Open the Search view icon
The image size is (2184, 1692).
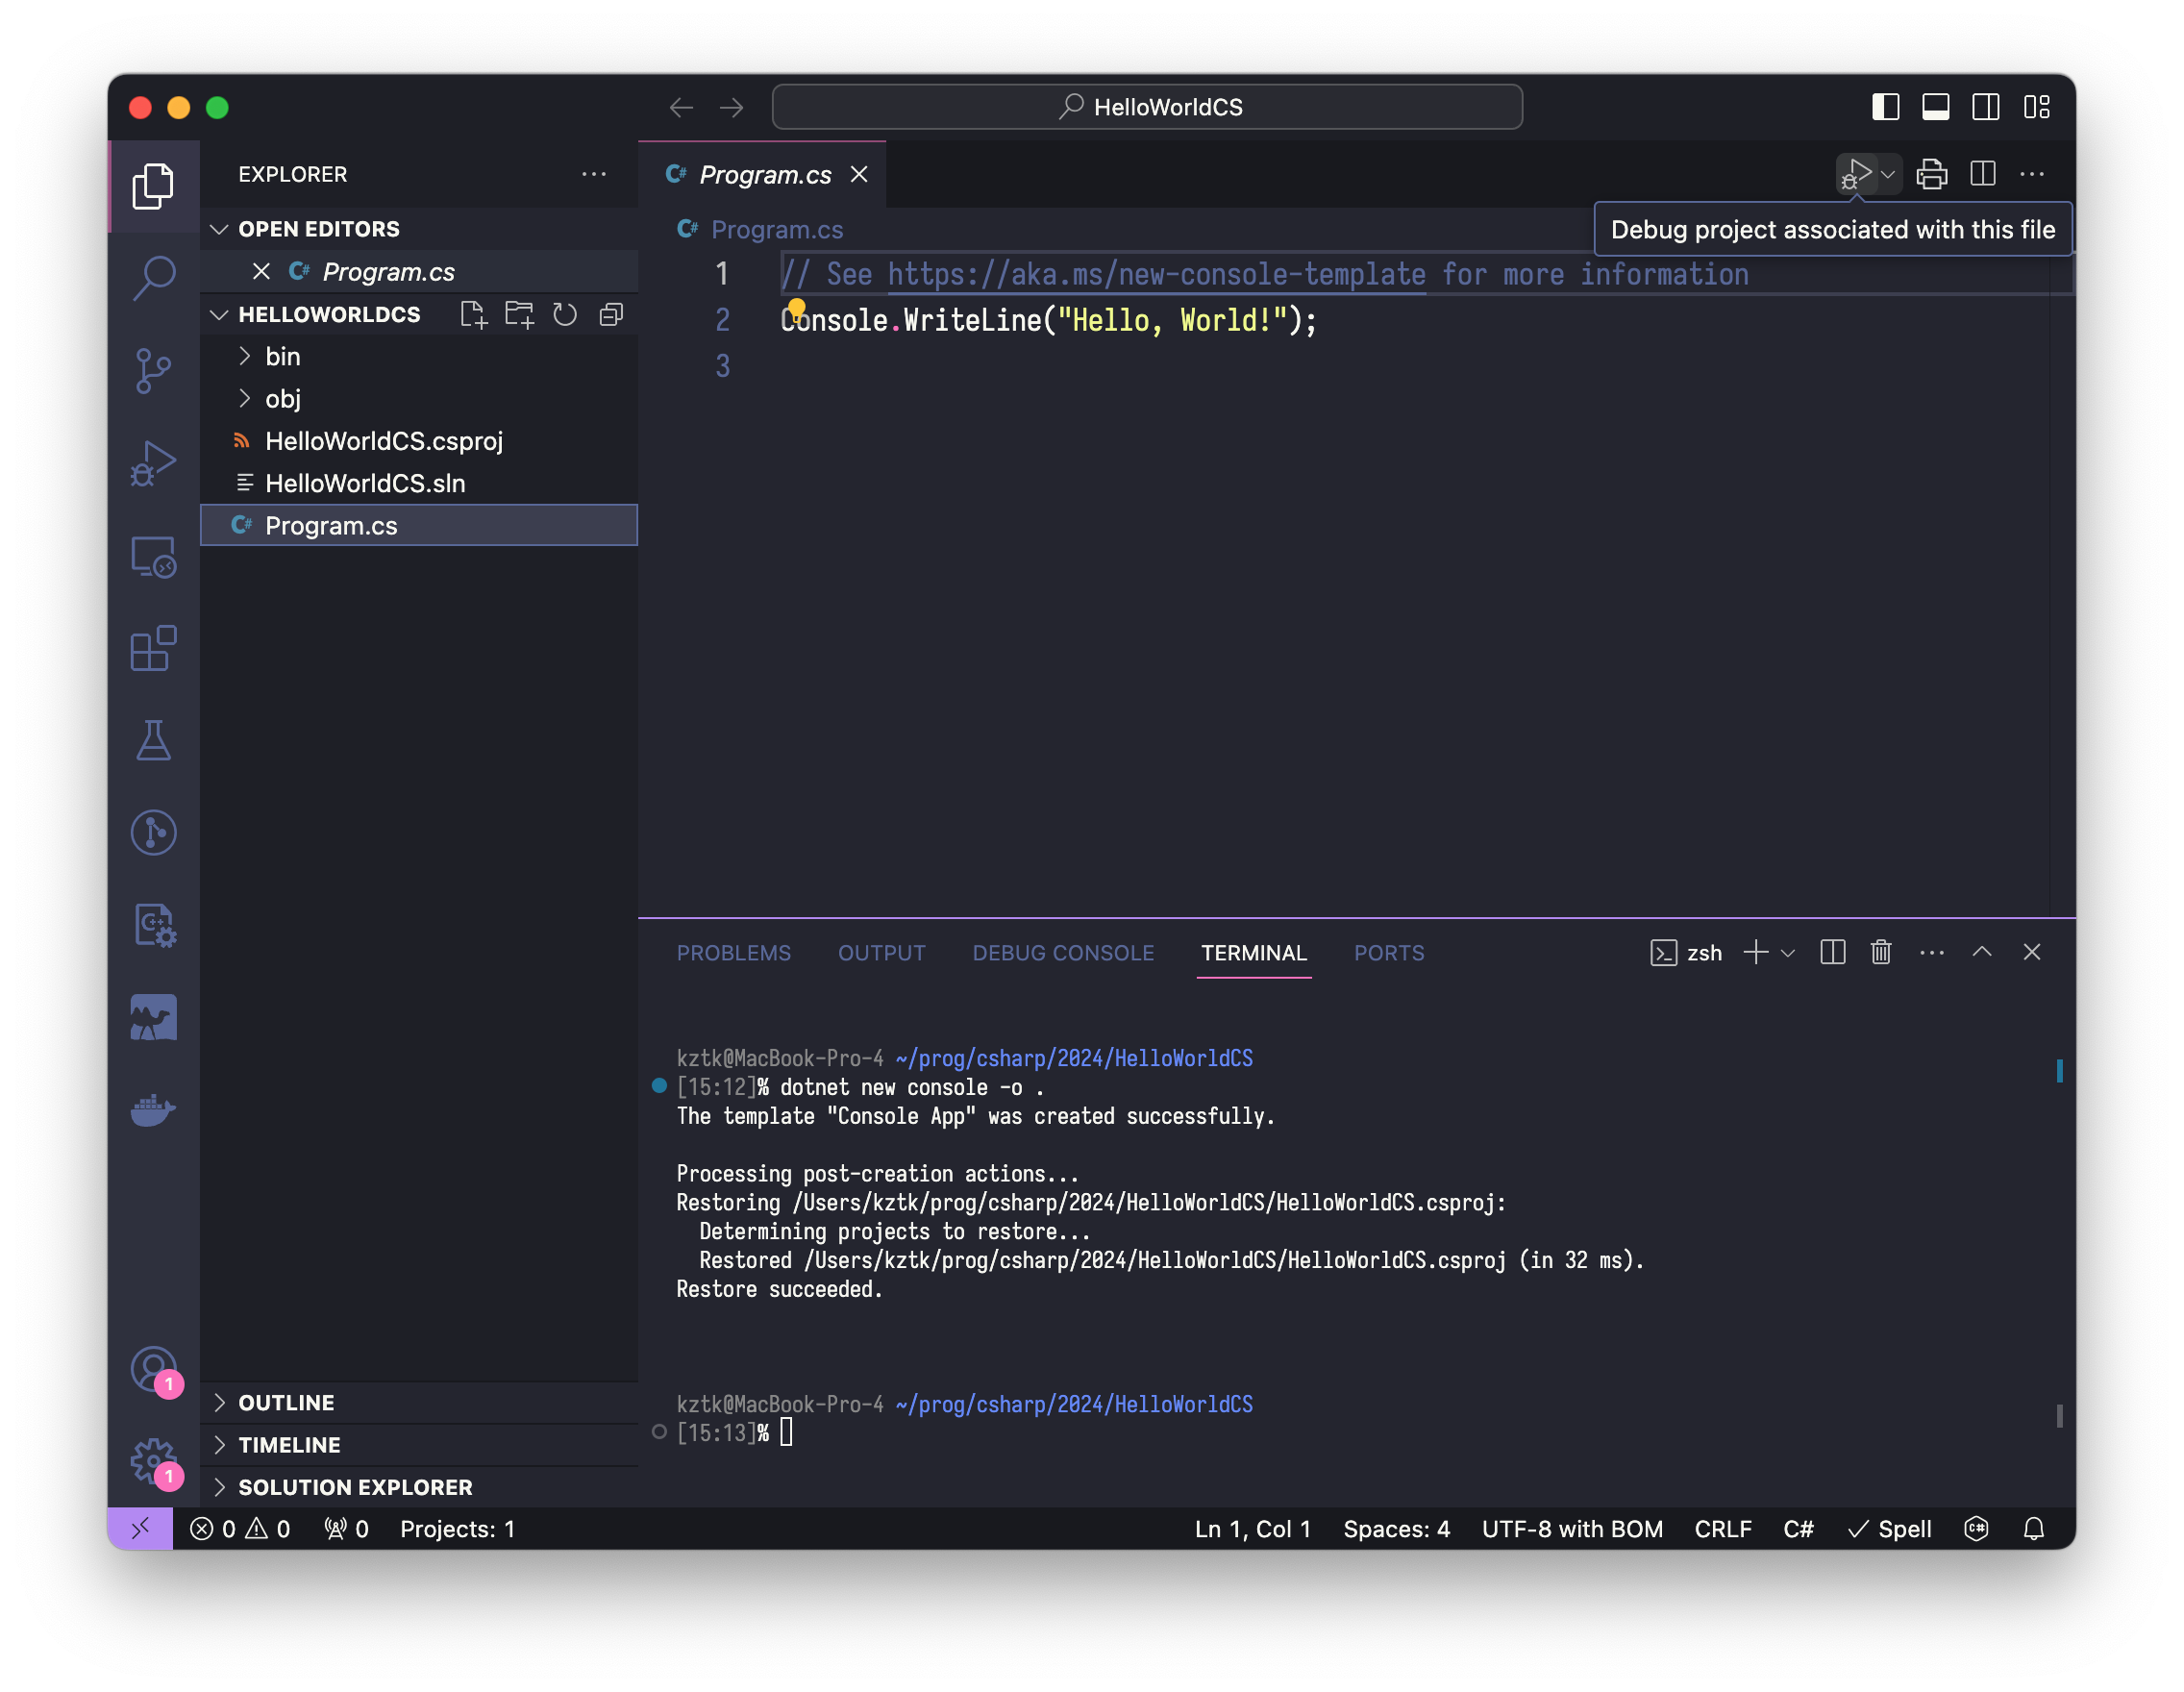(153, 278)
